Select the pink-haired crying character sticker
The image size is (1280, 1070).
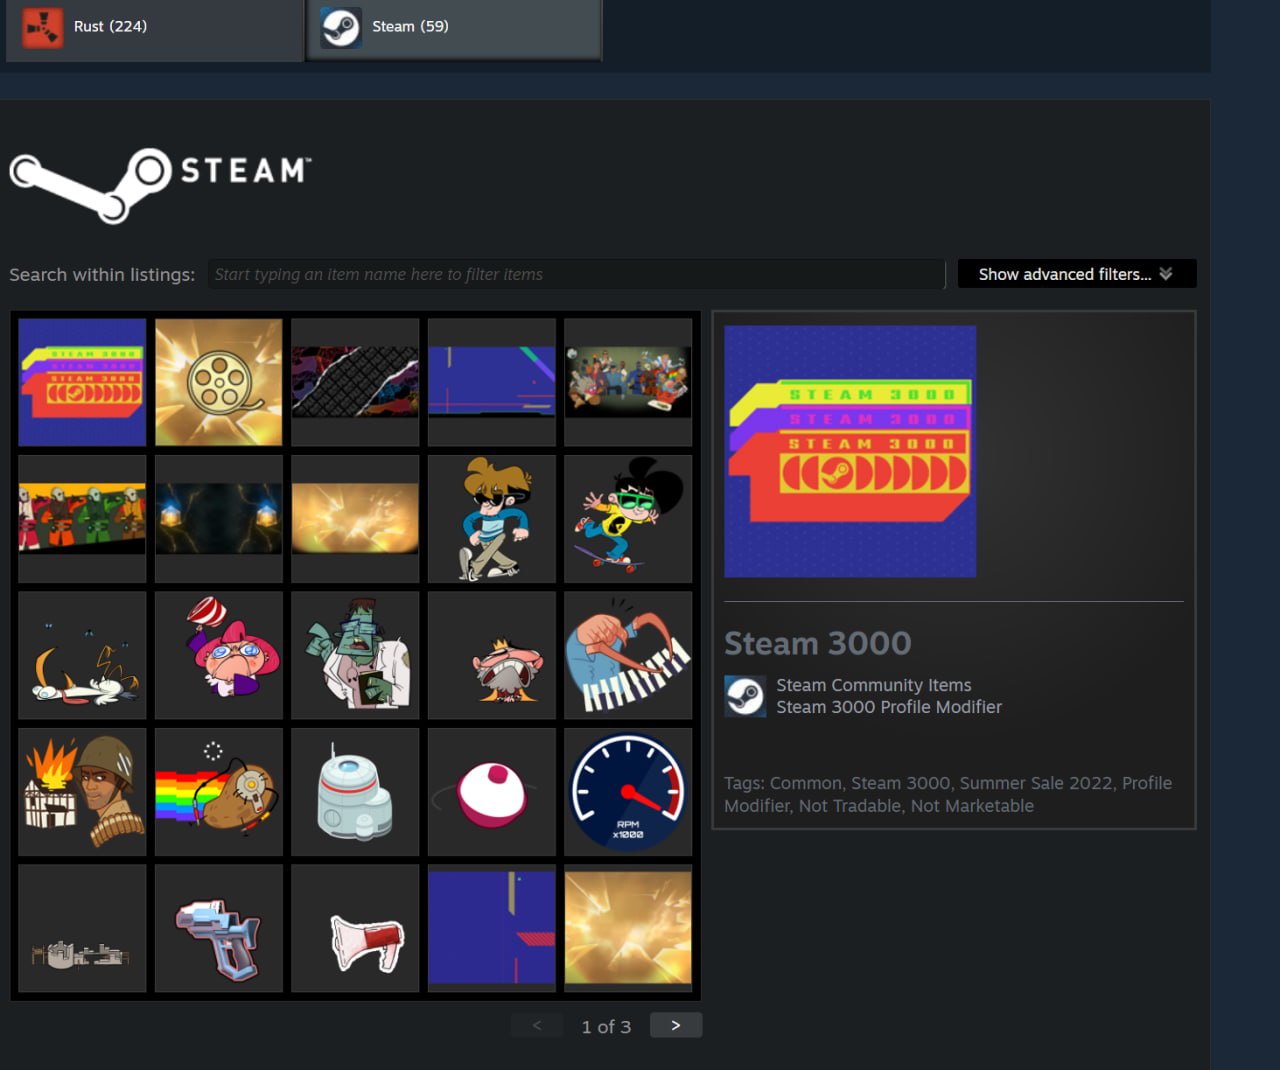(219, 655)
